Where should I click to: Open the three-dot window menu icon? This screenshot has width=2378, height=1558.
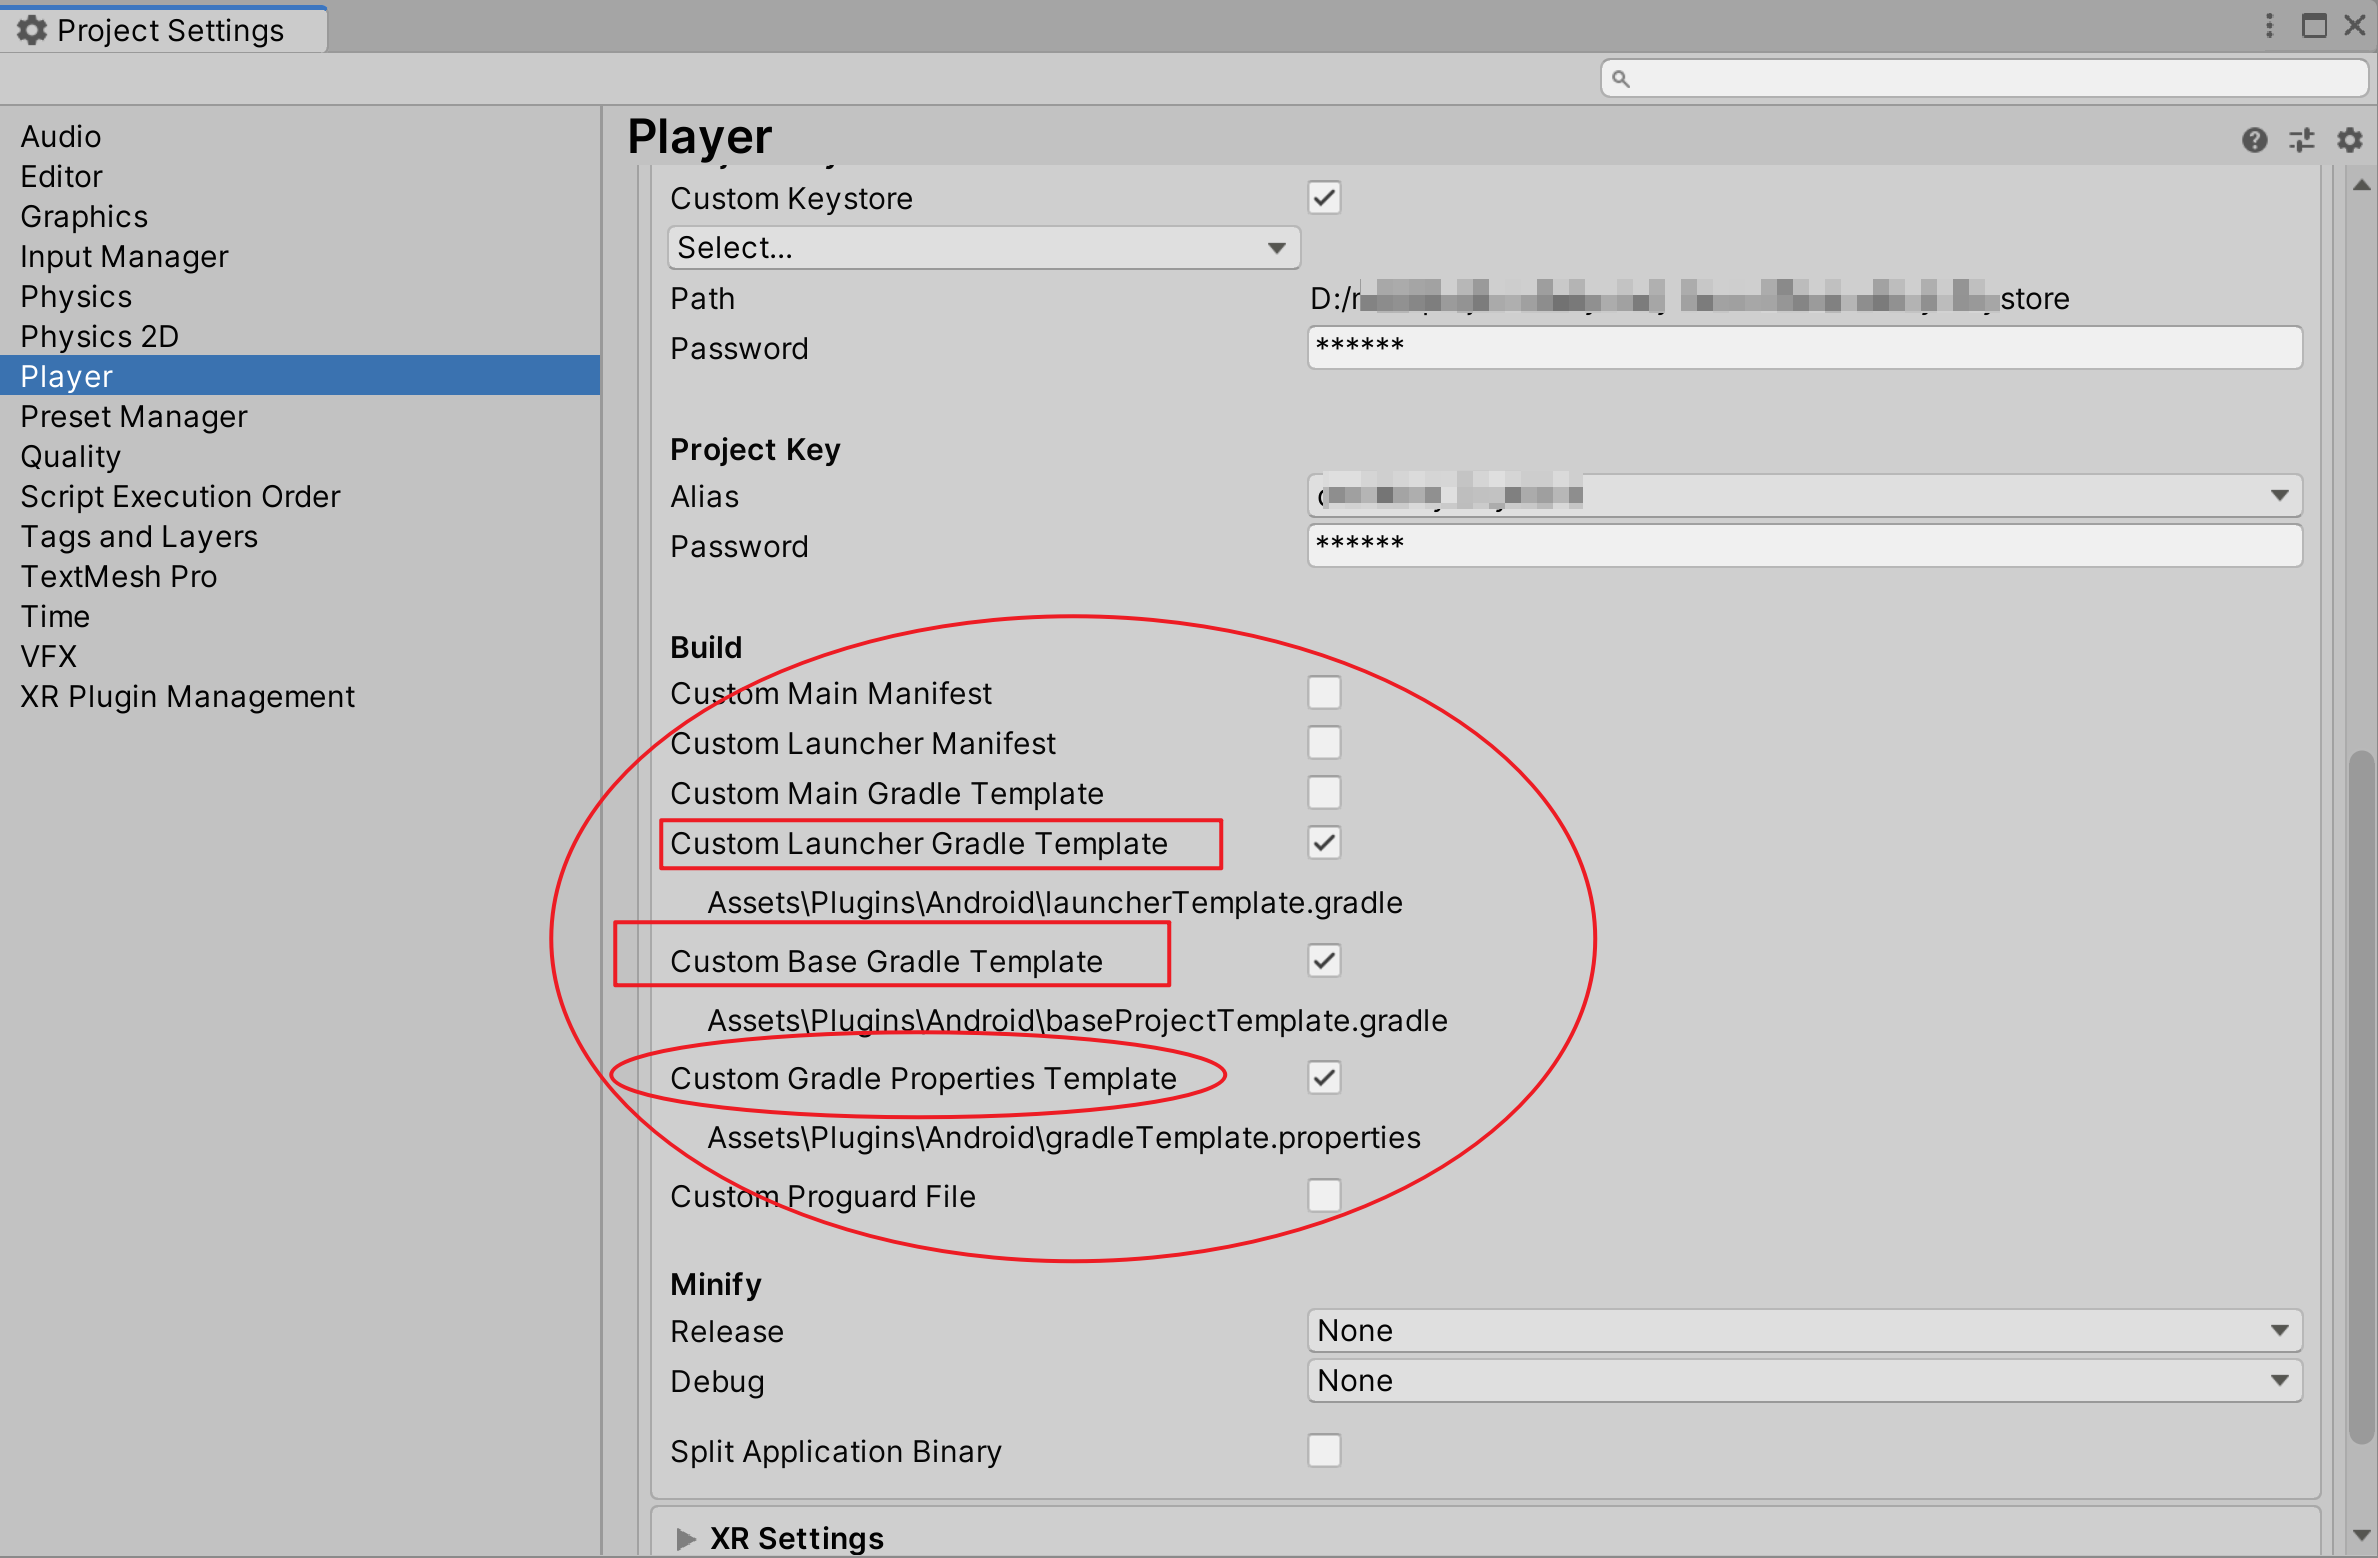click(x=2268, y=26)
